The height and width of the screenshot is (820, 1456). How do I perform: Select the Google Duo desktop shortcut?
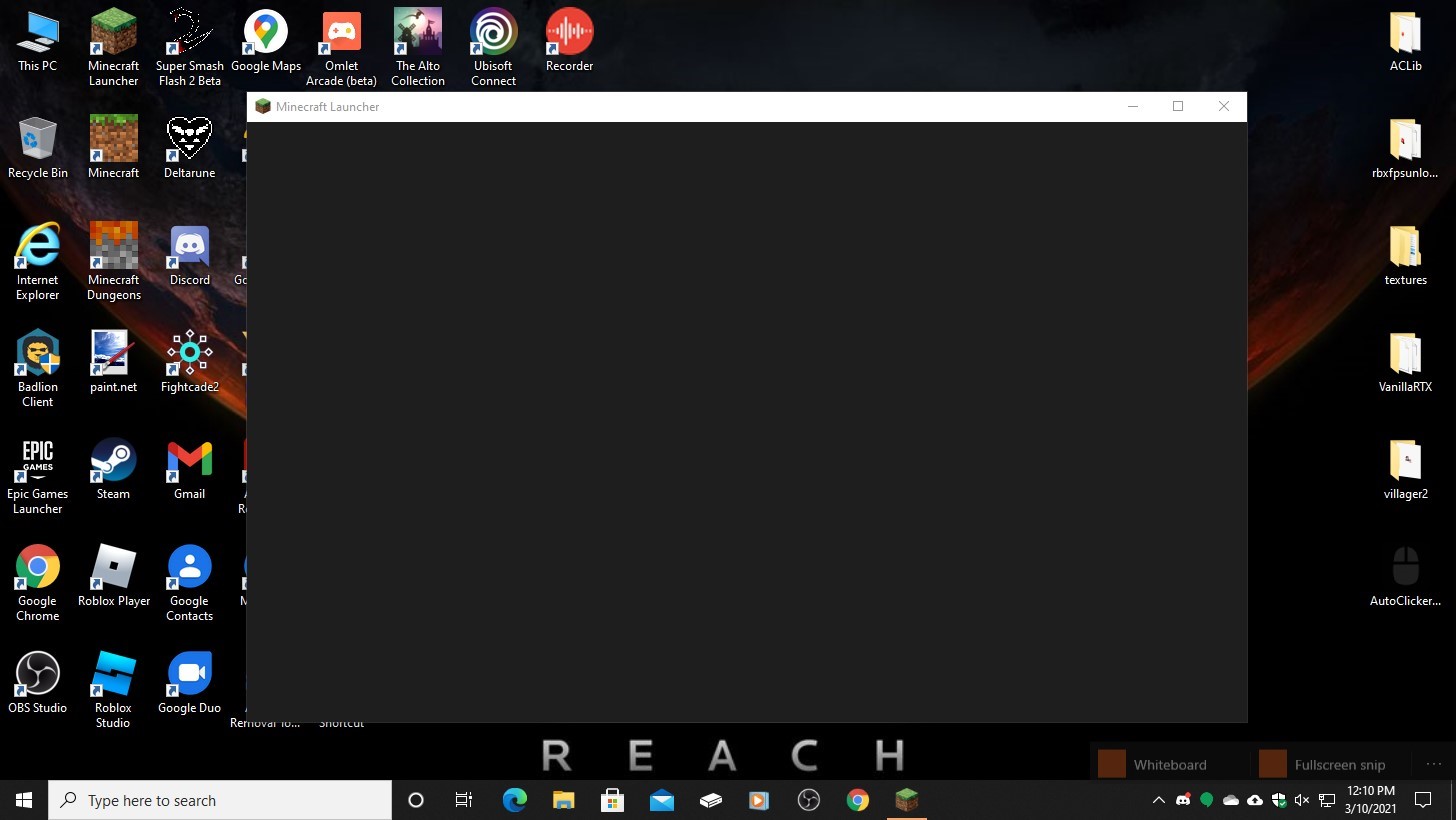(x=190, y=683)
